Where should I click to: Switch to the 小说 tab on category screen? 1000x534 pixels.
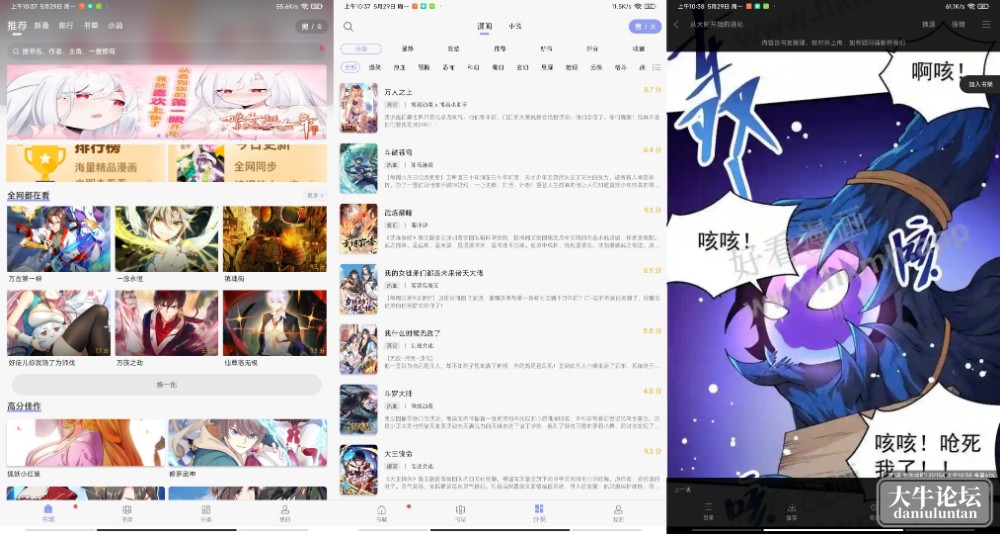515,26
